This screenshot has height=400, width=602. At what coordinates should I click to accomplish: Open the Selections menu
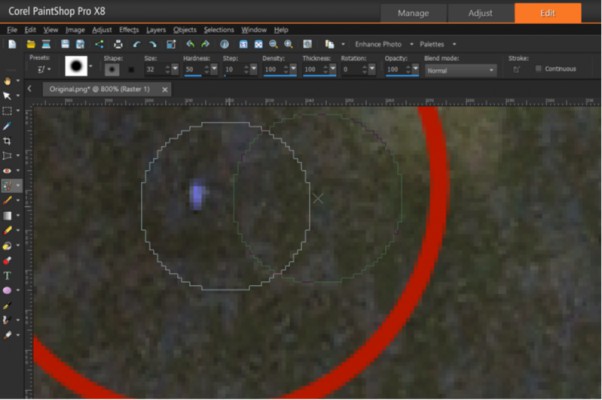click(x=219, y=30)
